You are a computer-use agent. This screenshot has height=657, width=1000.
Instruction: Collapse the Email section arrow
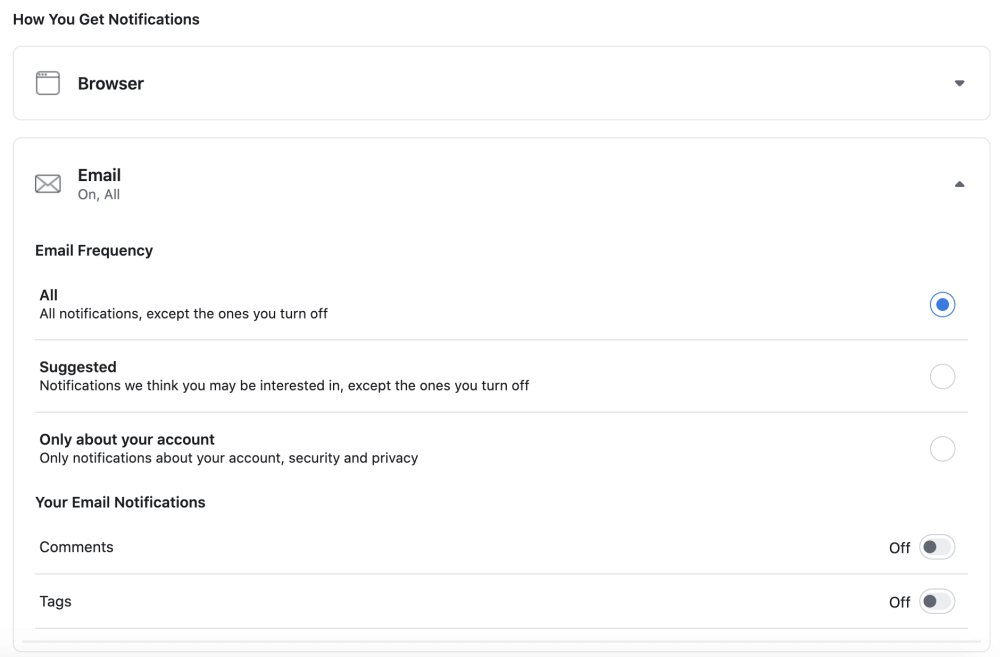pyautogui.click(x=959, y=184)
